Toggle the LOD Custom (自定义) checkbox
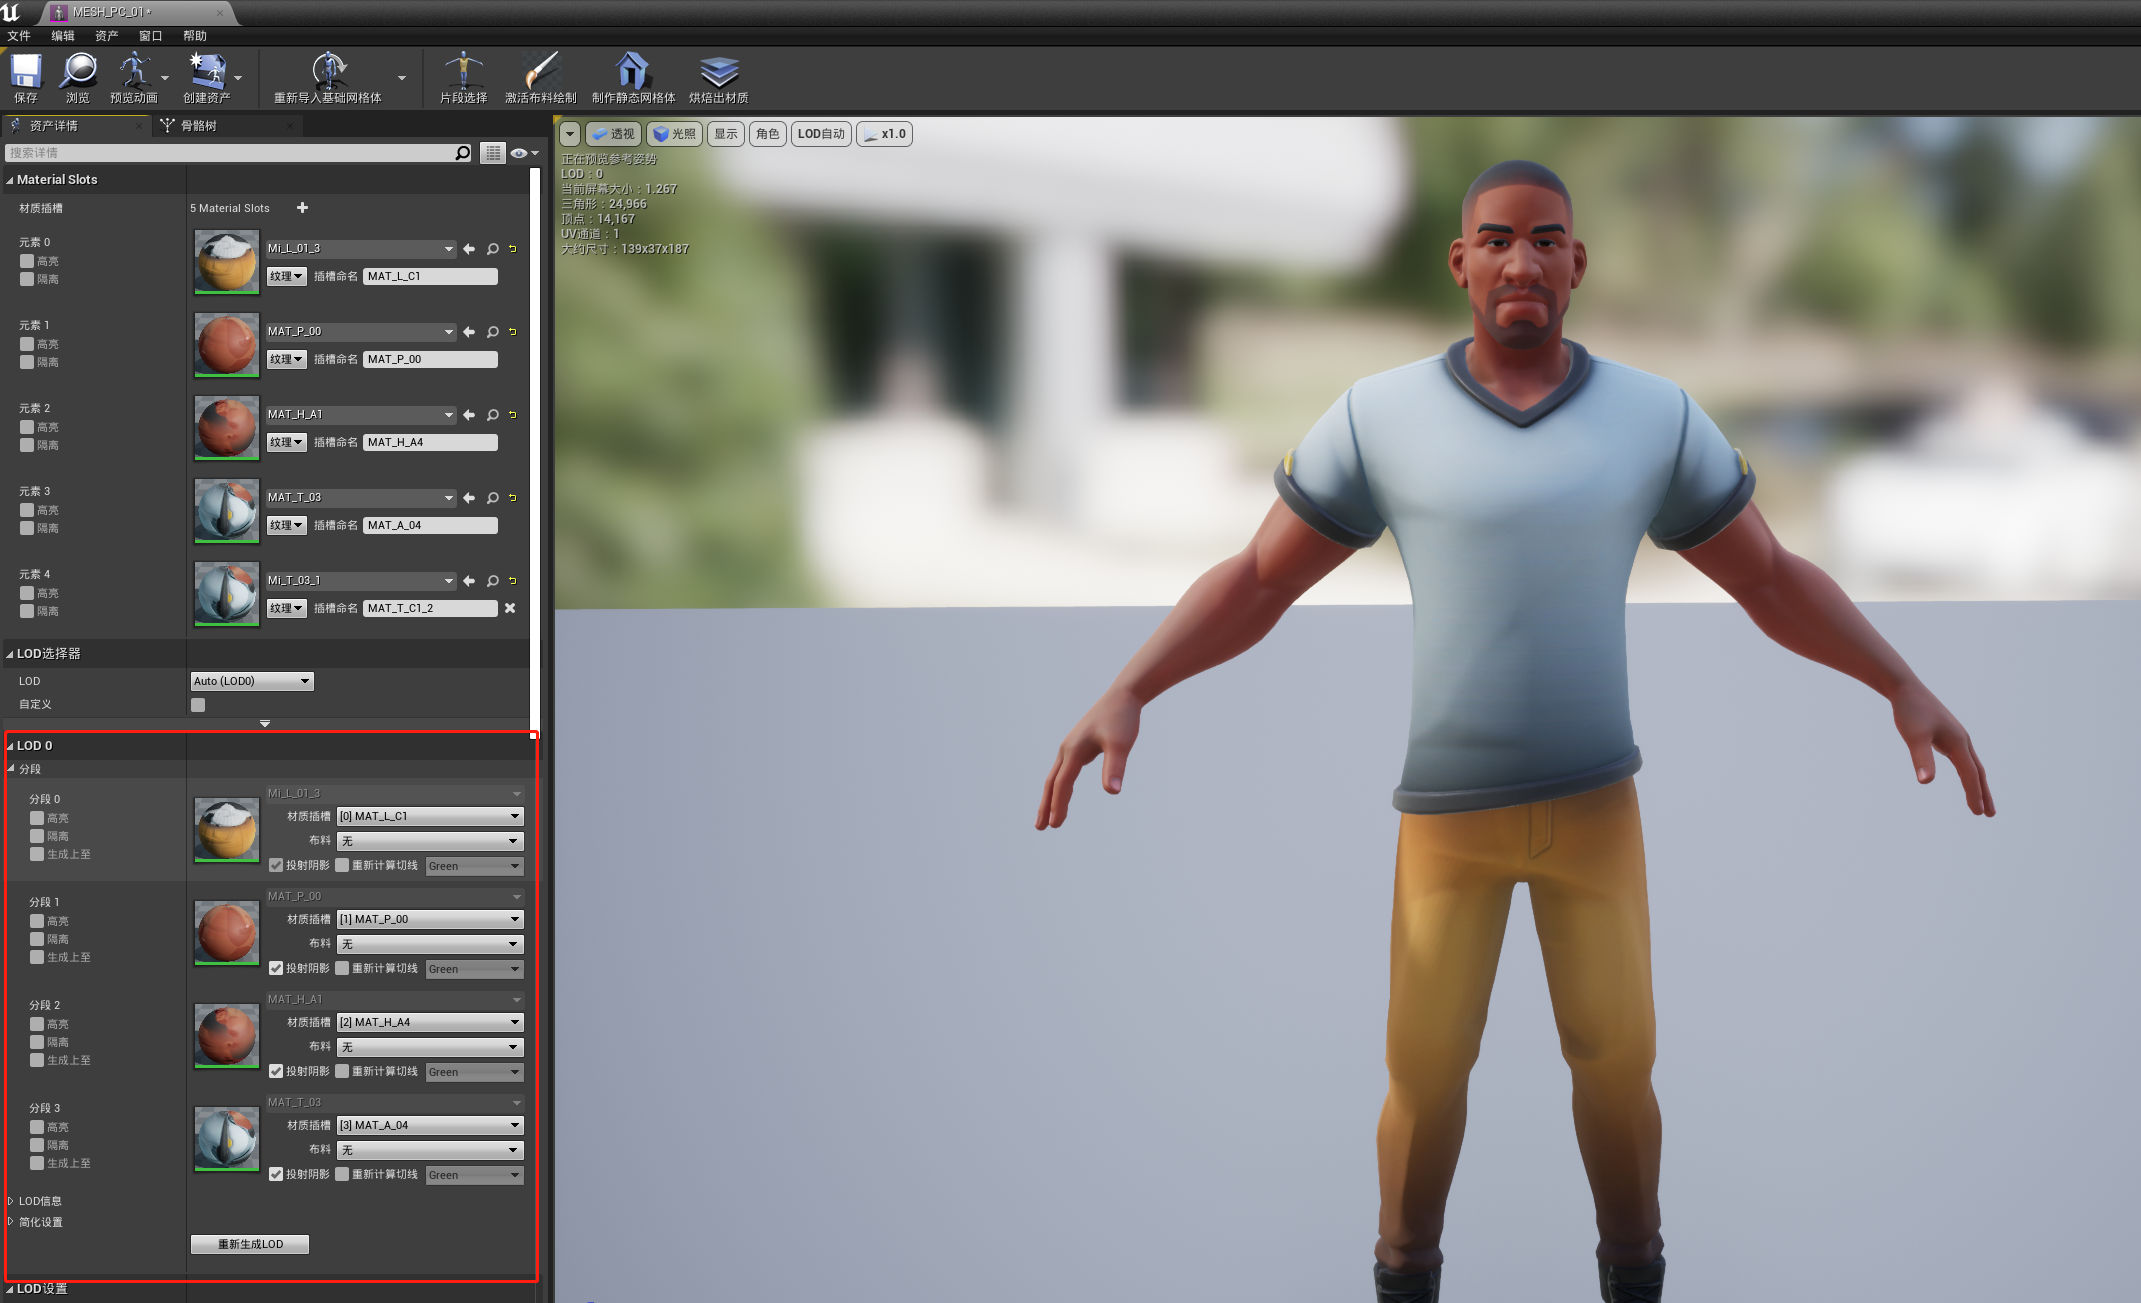The height and width of the screenshot is (1303, 2141). [198, 705]
